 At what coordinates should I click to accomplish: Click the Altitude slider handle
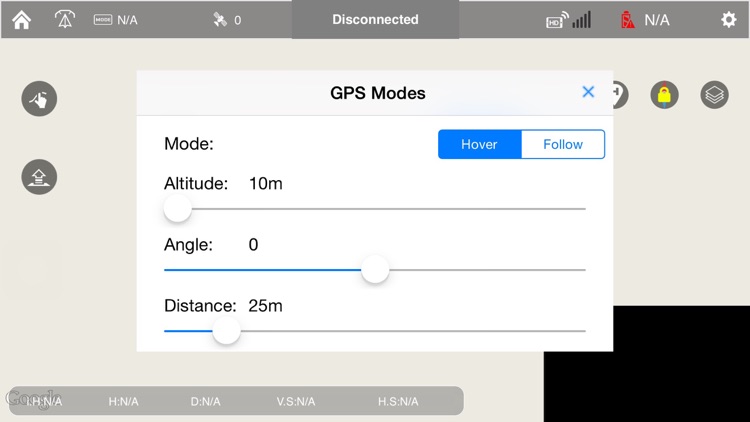177,208
